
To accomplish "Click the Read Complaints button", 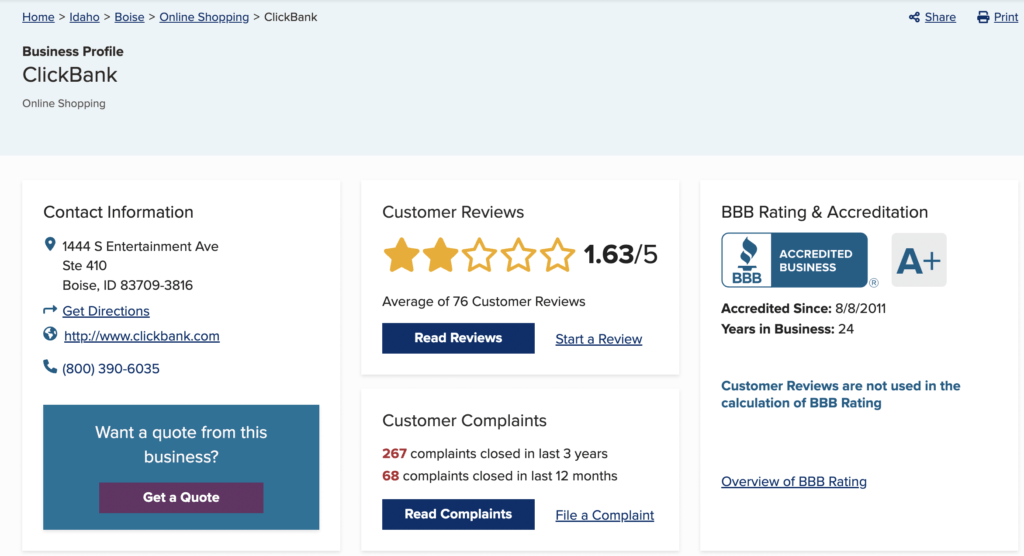I will pos(458,514).
